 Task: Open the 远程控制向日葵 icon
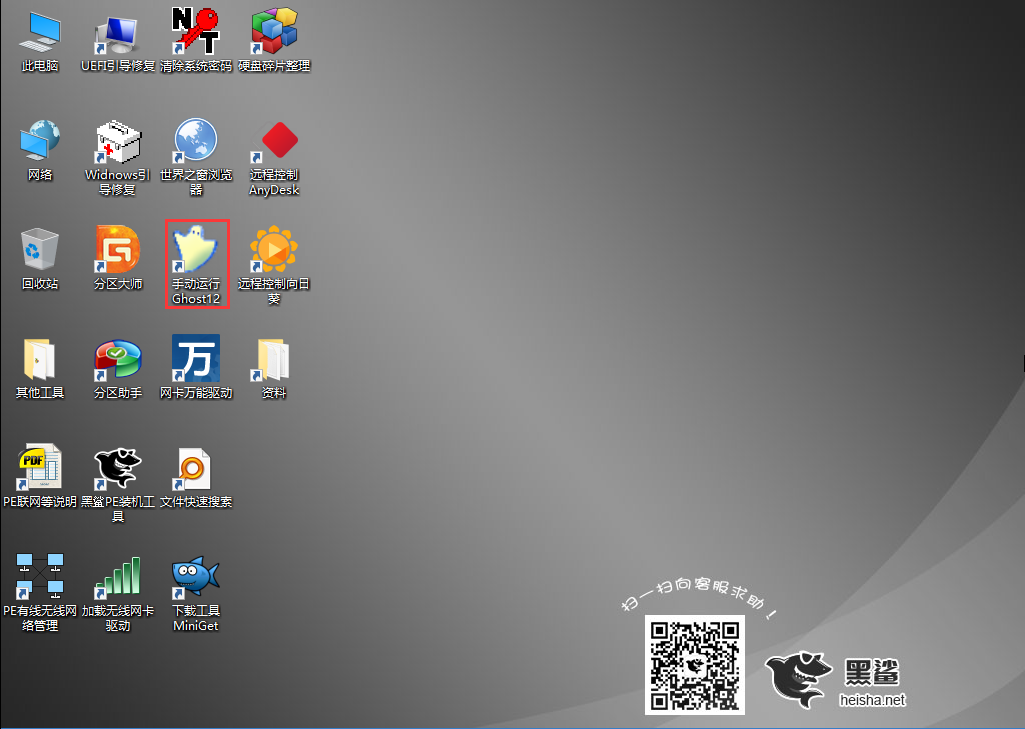(274, 251)
